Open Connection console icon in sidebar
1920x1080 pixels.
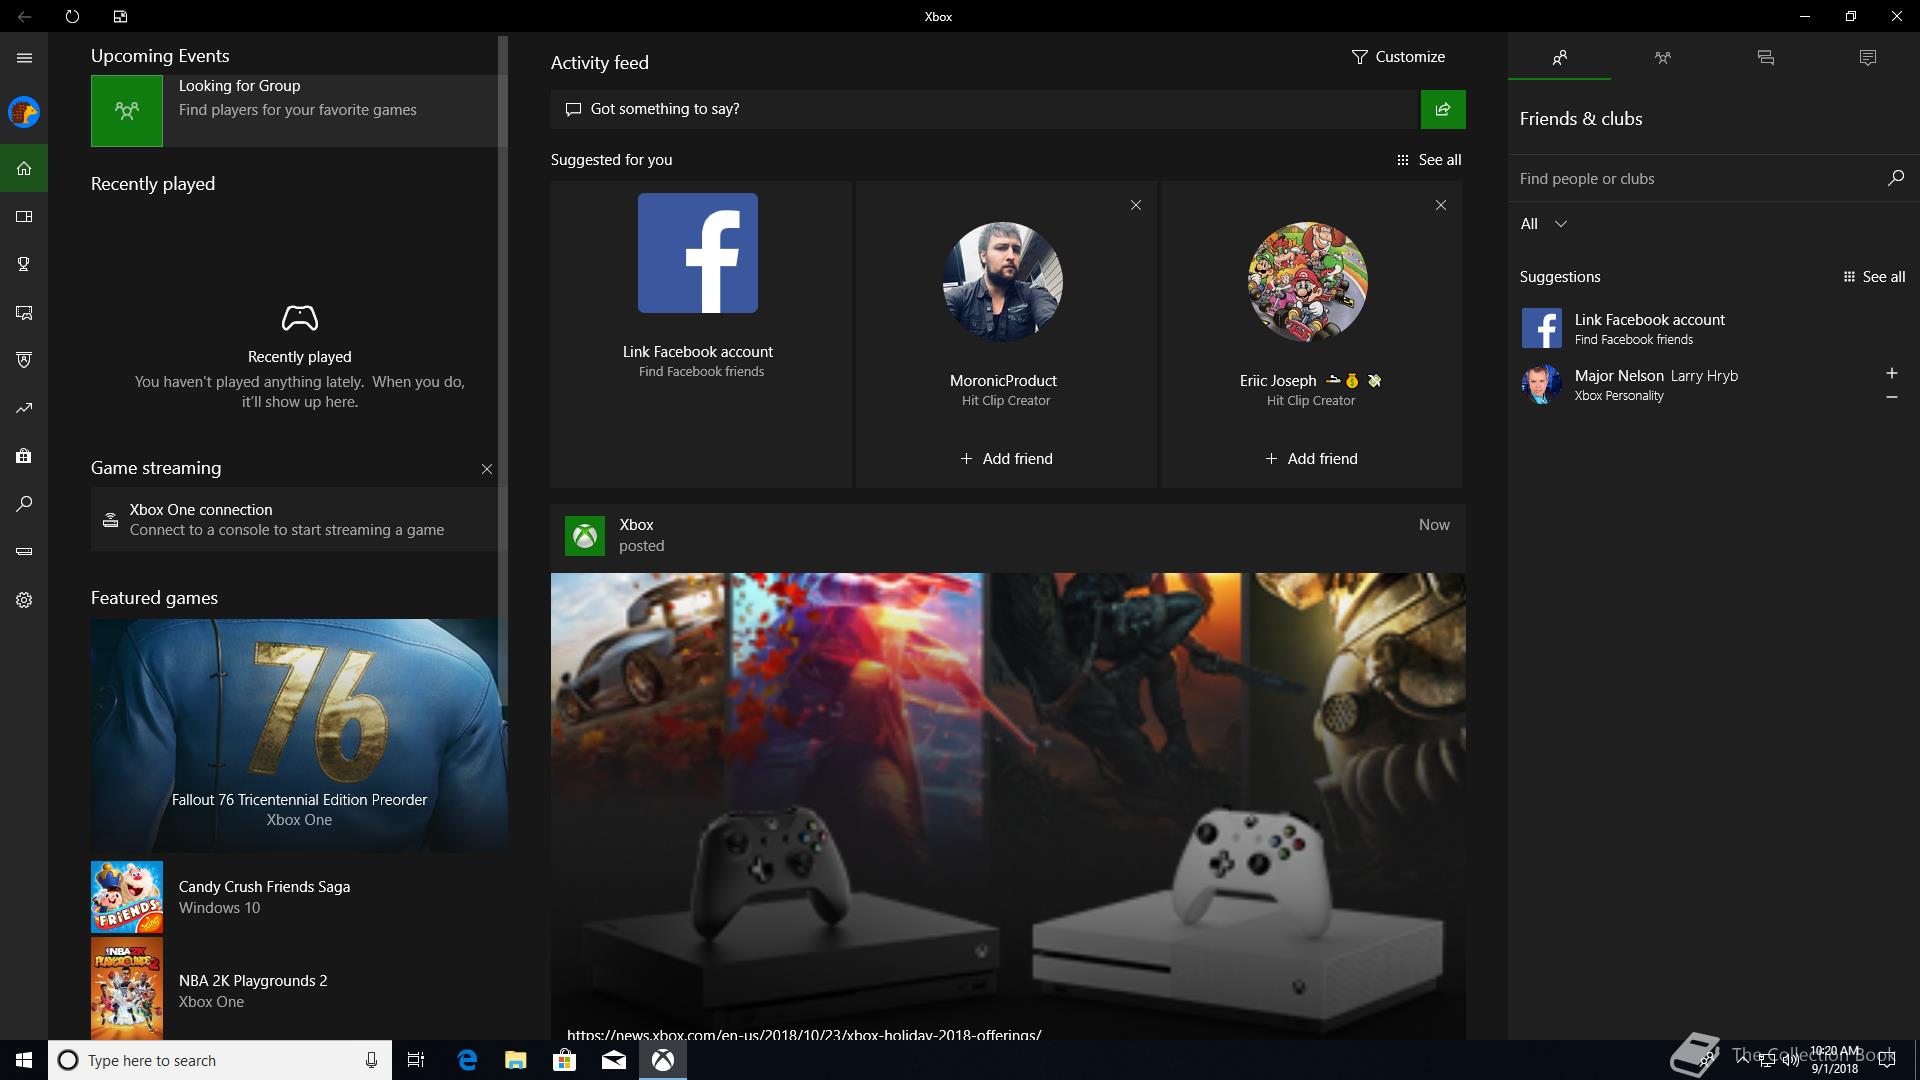24,551
